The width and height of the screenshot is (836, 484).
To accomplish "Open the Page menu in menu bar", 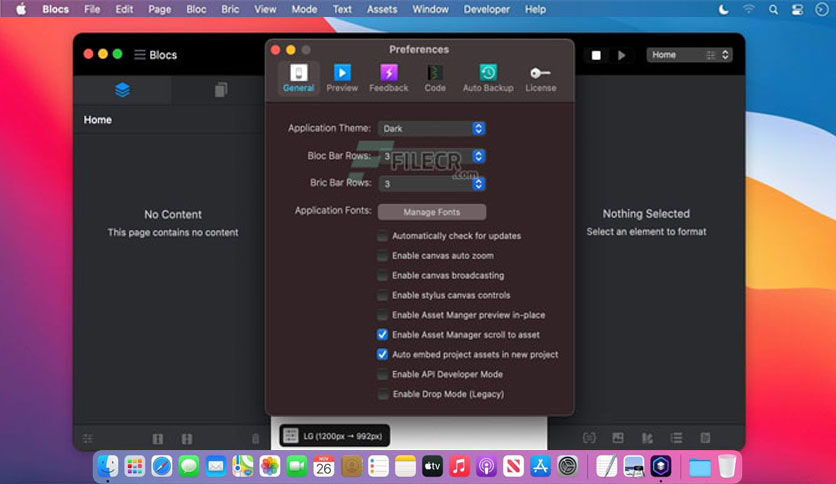I will (159, 9).
